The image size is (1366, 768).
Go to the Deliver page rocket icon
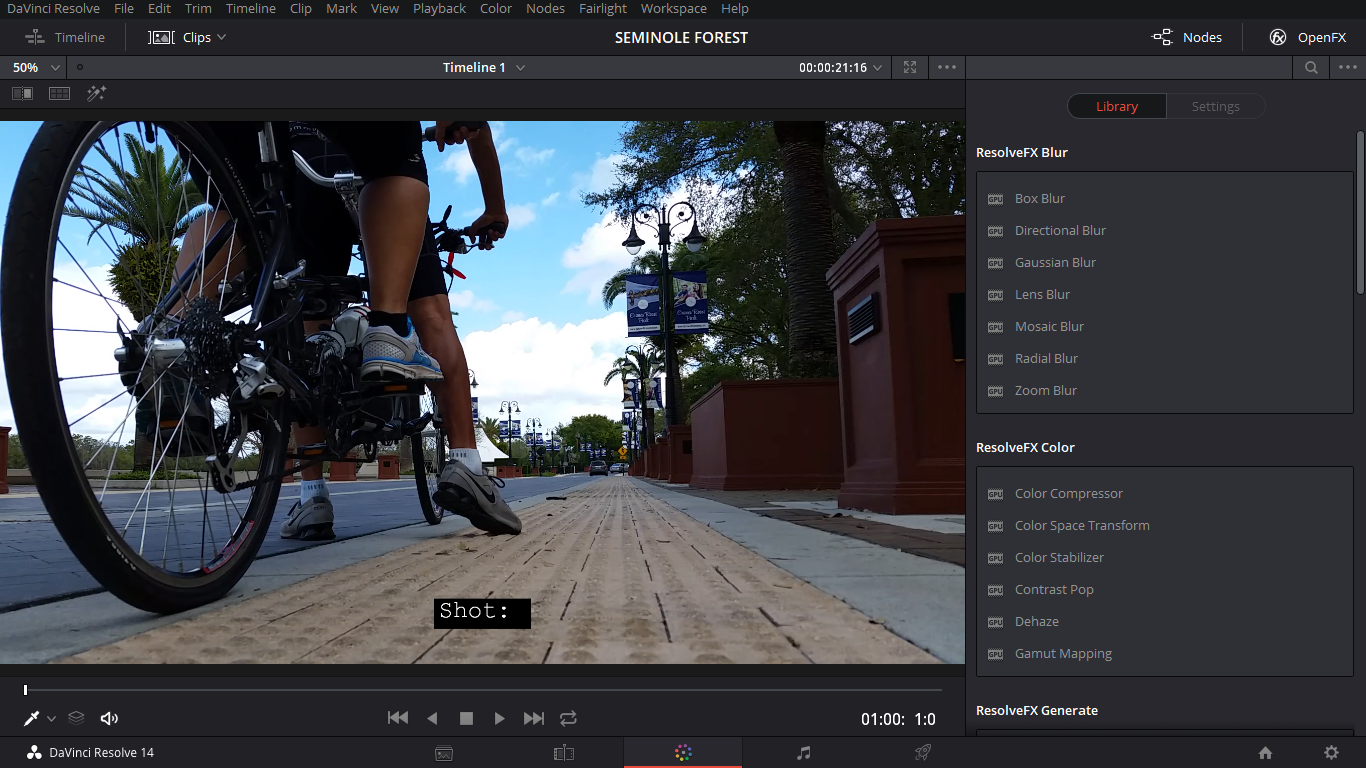coord(923,753)
